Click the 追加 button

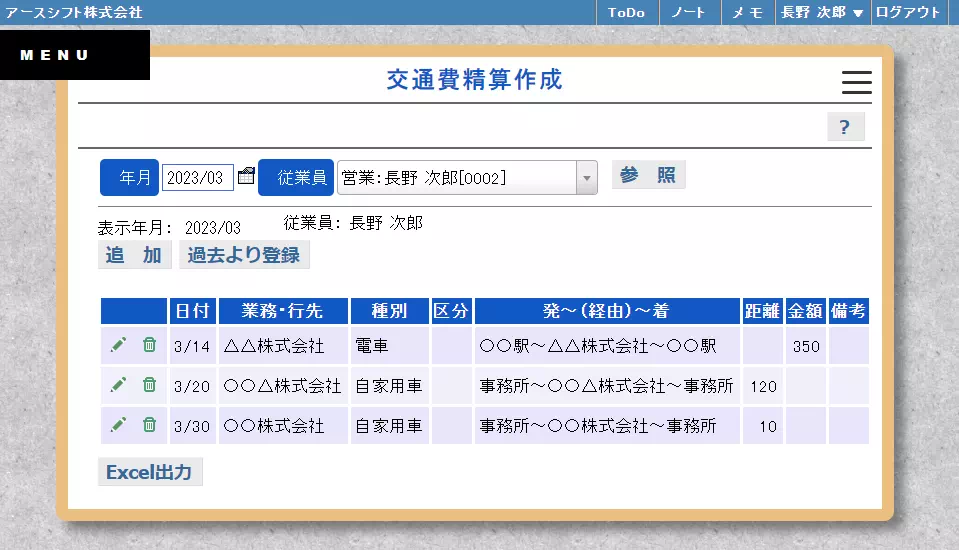point(135,255)
